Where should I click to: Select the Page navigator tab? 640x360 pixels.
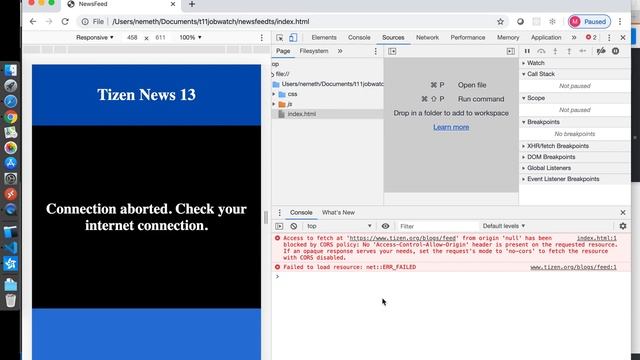pos(283,51)
